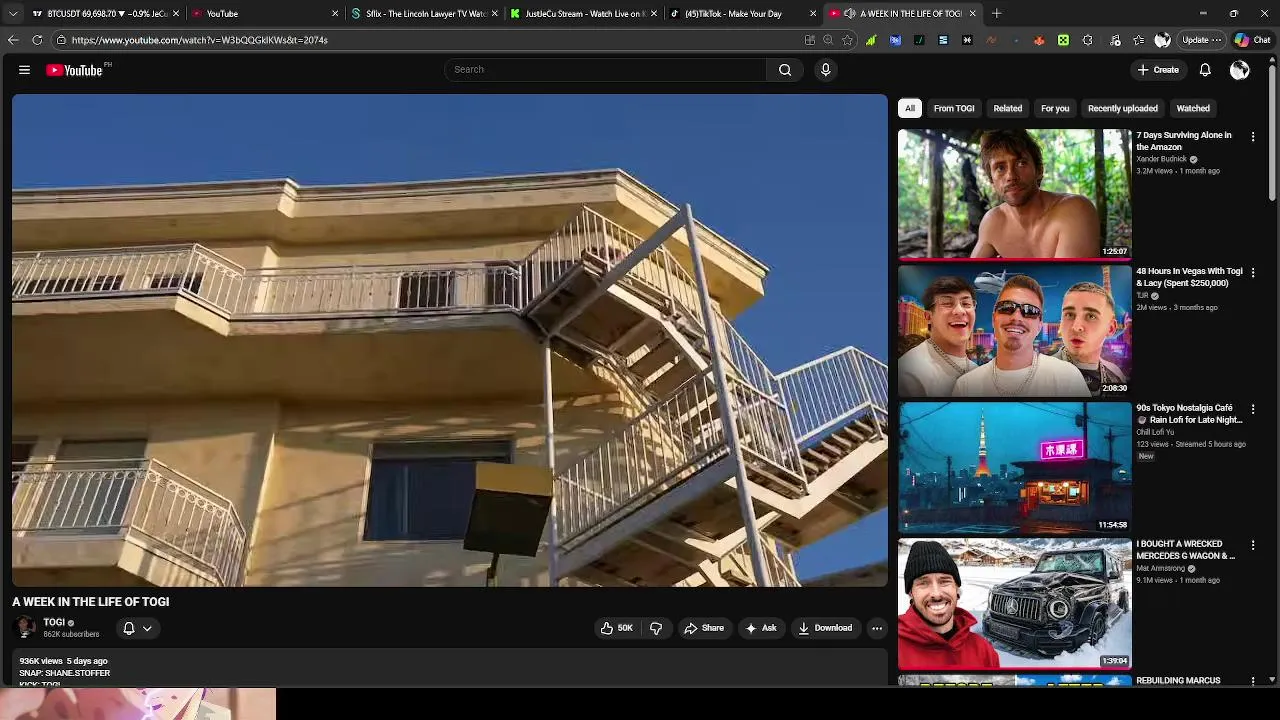Select the All filter chip

(x=910, y=108)
